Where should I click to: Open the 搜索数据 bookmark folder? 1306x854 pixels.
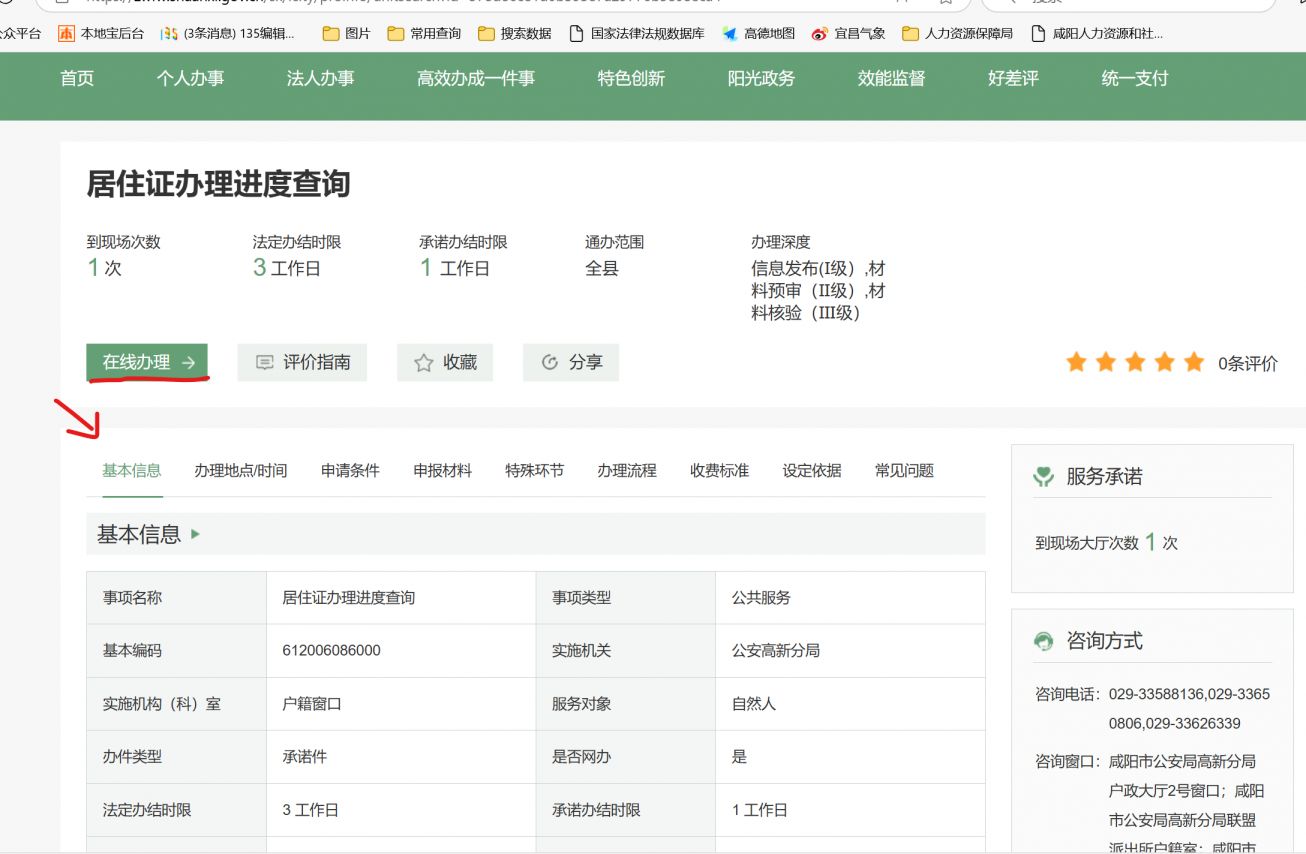point(515,33)
